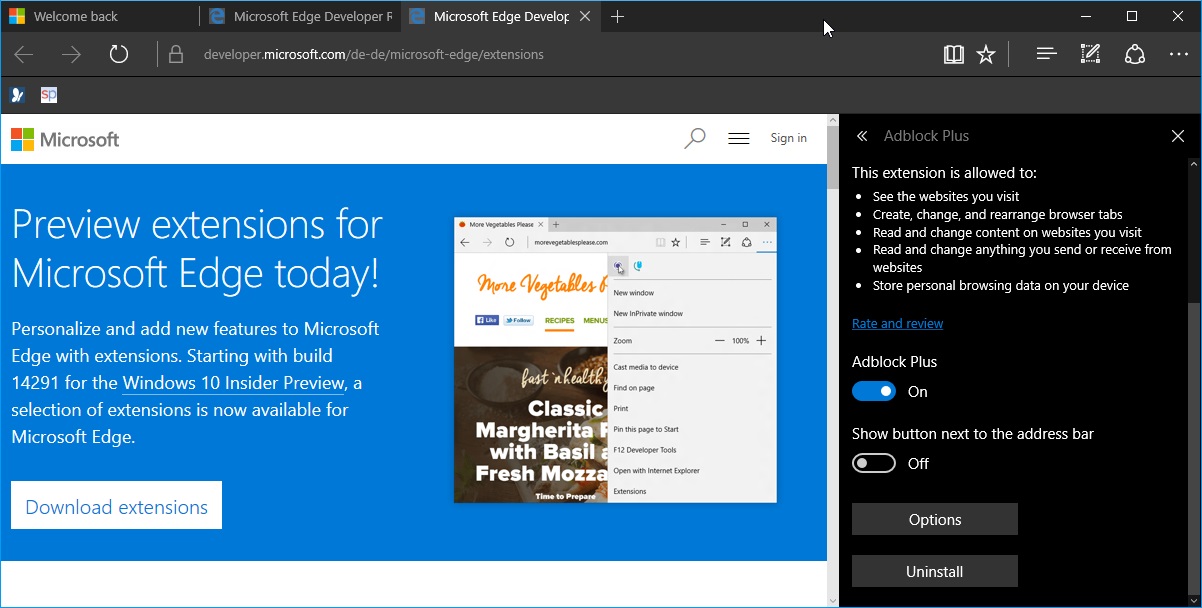1202x608 pixels.
Task: Click the Uninstall button
Action: click(x=935, y=571)
